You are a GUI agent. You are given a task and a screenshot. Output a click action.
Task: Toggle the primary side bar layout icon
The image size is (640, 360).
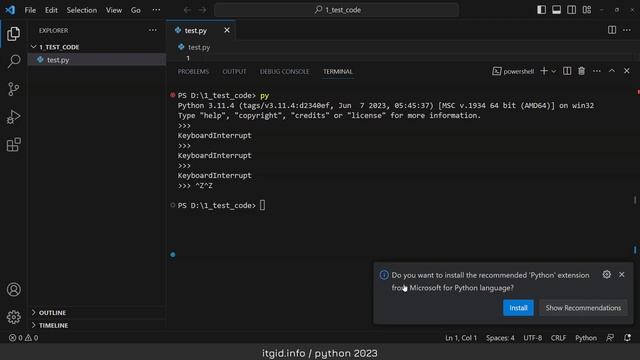[541, 10]
